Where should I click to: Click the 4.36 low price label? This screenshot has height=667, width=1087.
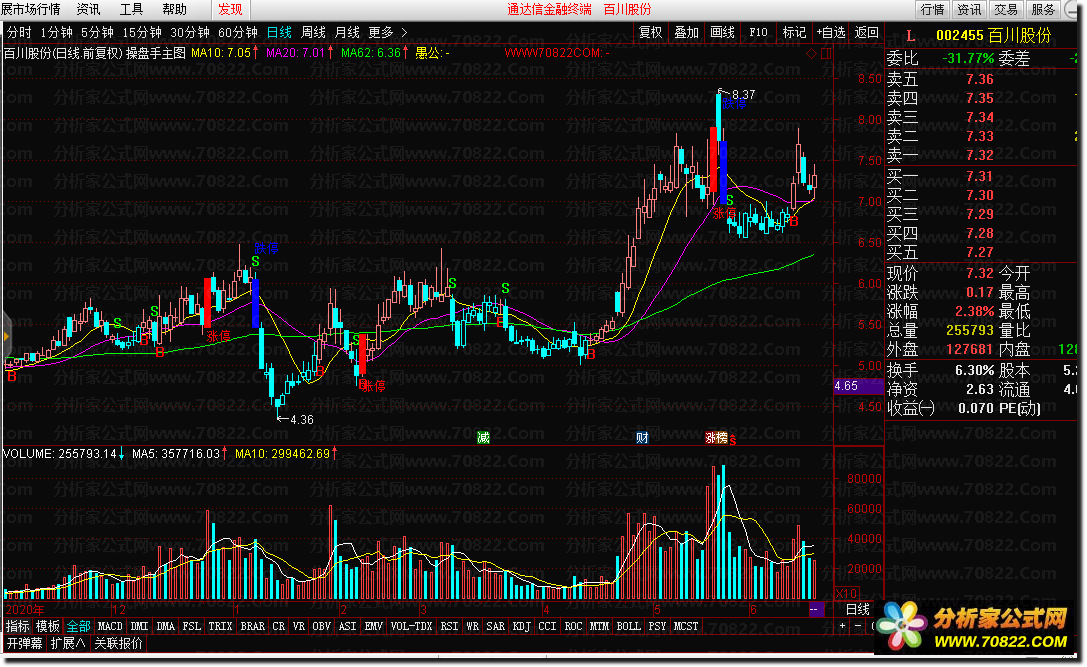click(x=302, y=419)
